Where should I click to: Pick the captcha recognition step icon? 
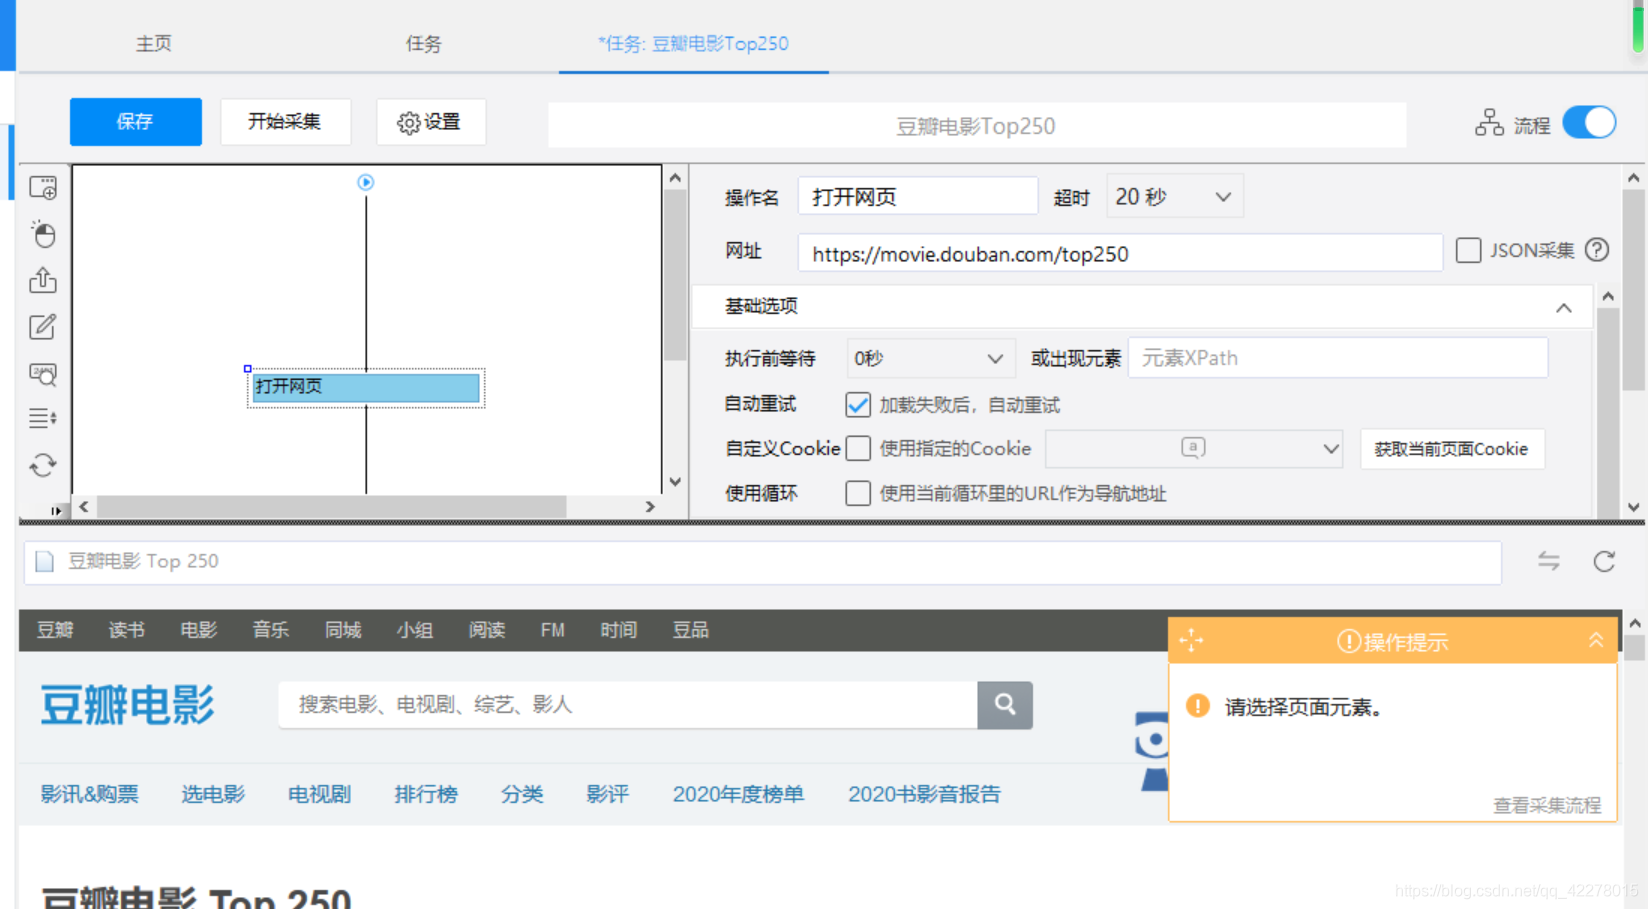(x=43, y=374)
